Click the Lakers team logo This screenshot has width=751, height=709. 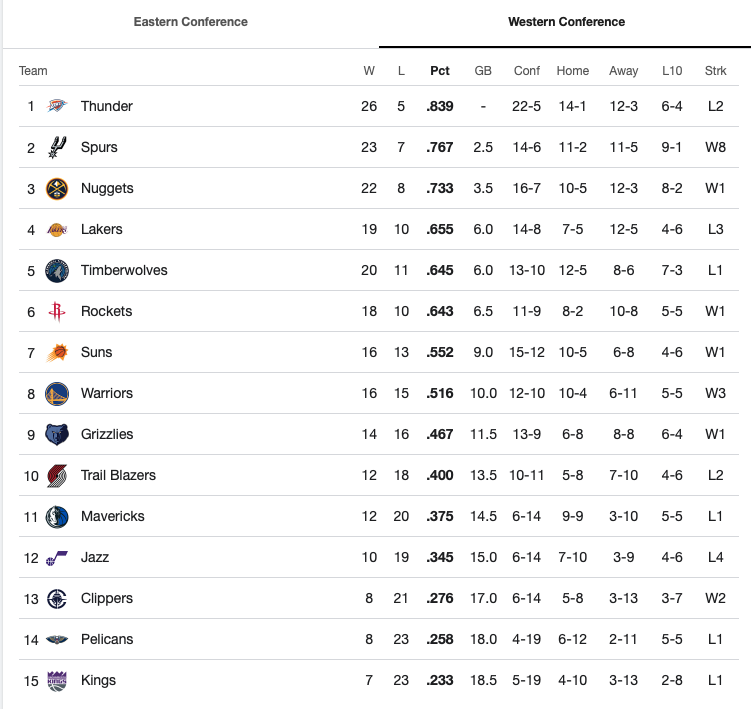click(57, 229)
